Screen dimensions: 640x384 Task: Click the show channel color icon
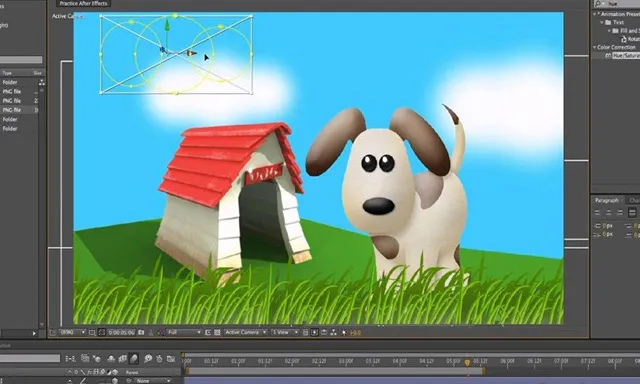pyautogui.click(x=160, y=333)
